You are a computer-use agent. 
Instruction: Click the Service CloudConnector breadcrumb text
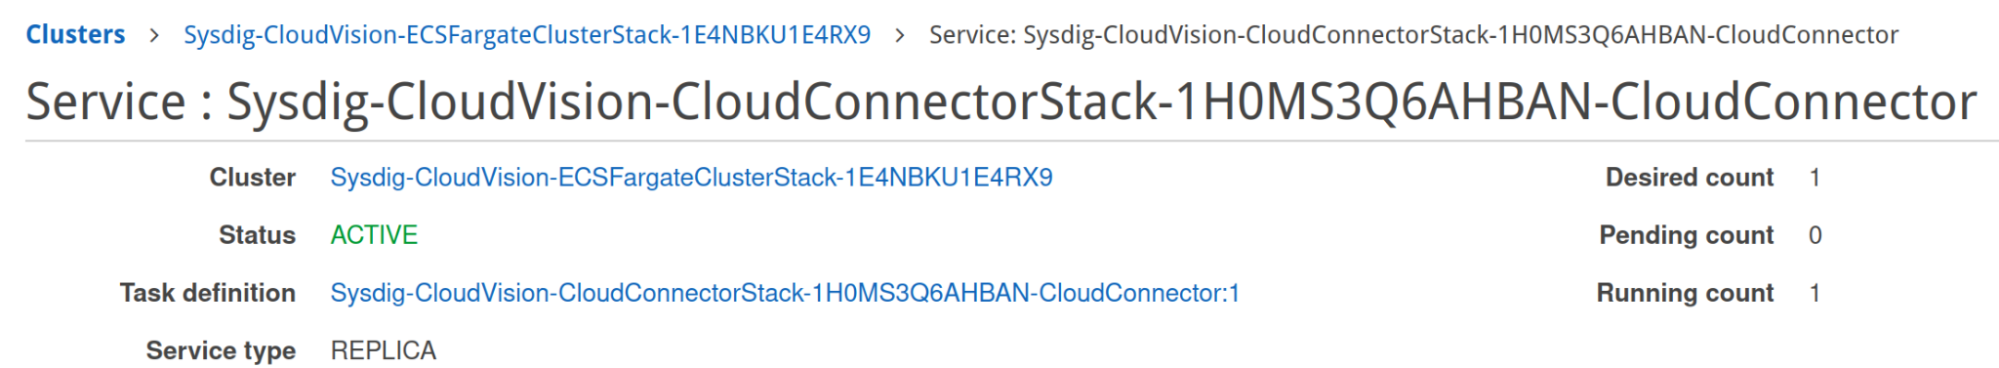[x=1413, y=35]
